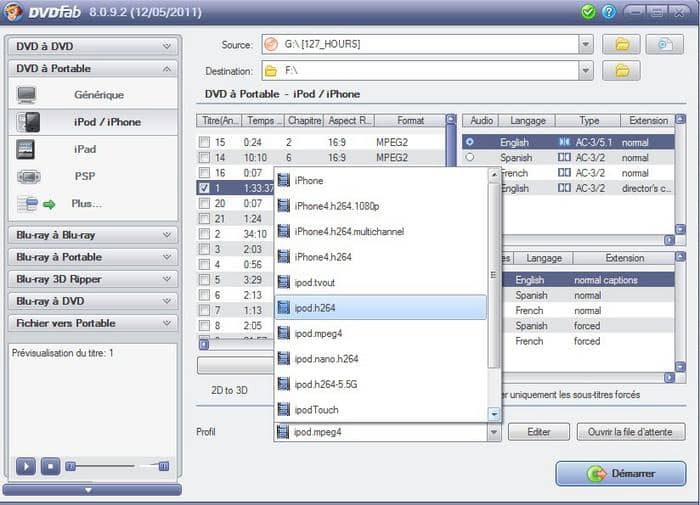700x505 pixels.
Task: Choose ipod.h264 profile
Action: tap(381, 307)
